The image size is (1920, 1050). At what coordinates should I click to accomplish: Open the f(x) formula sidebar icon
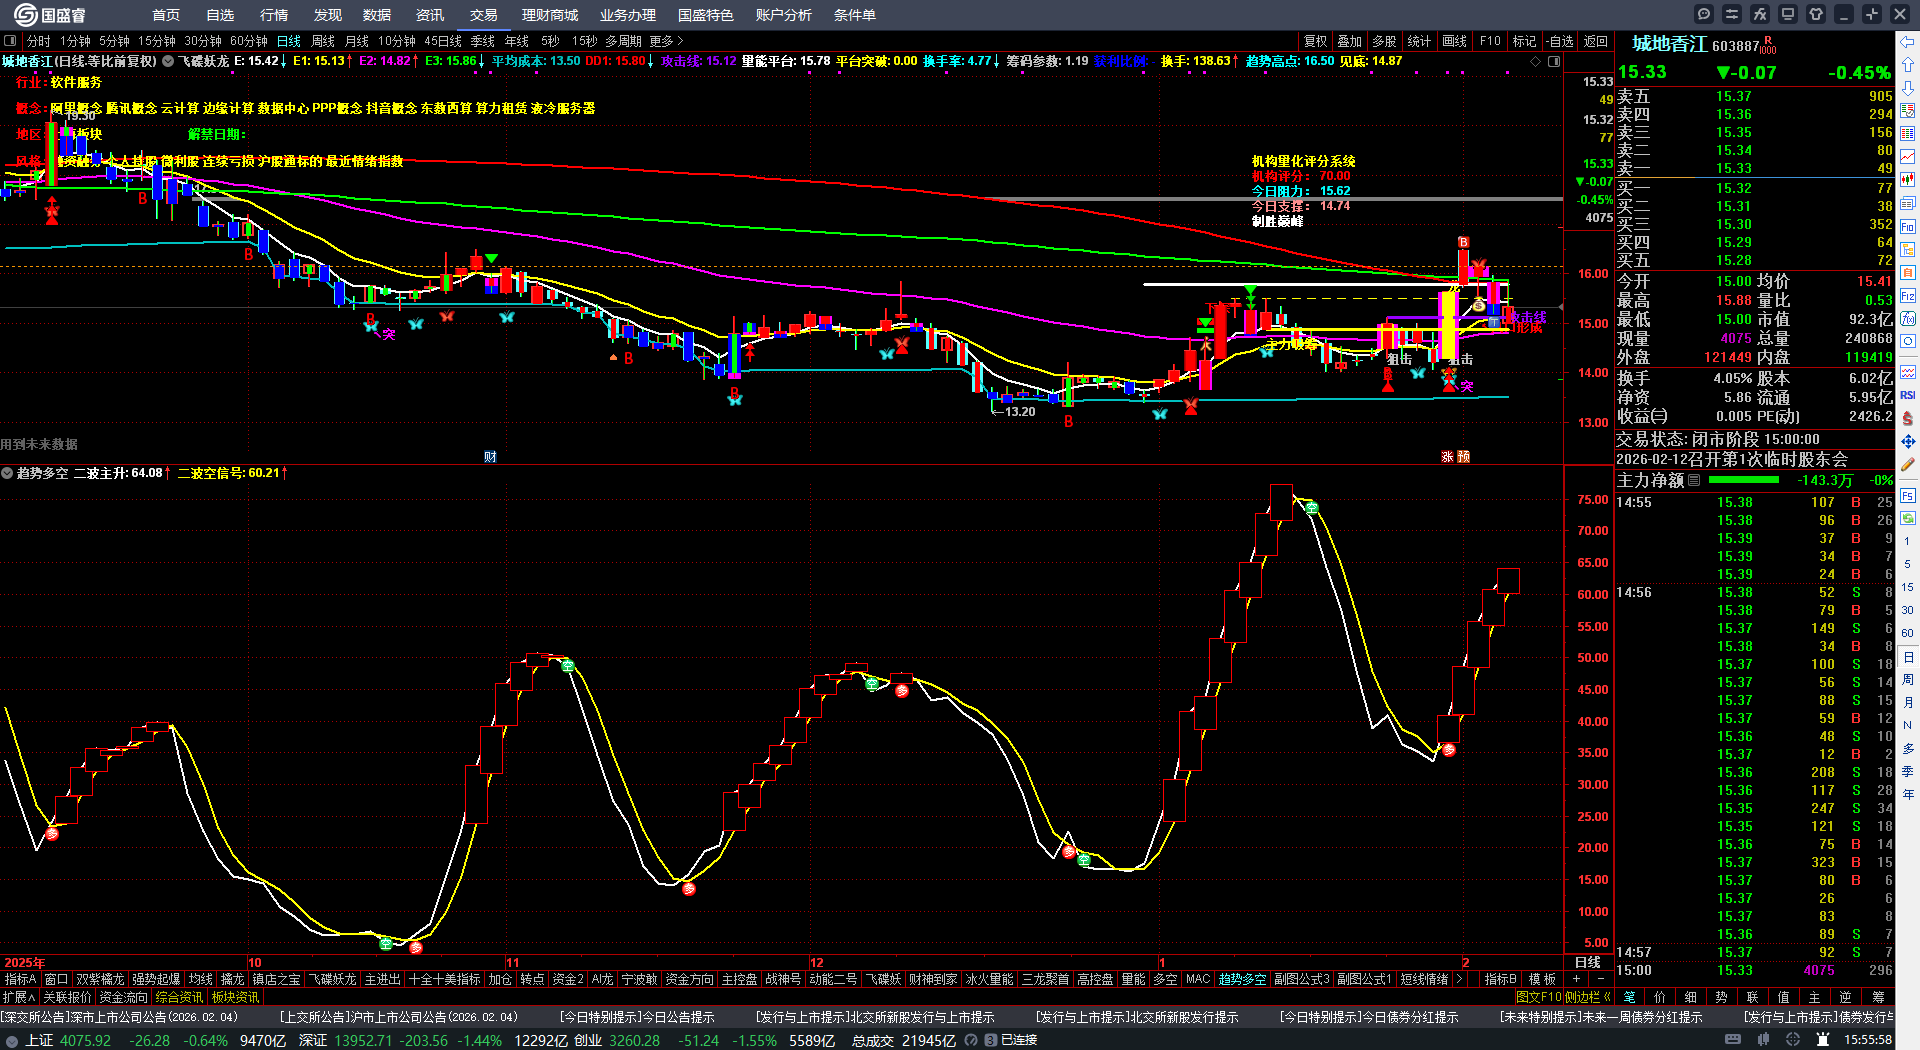1908,319
